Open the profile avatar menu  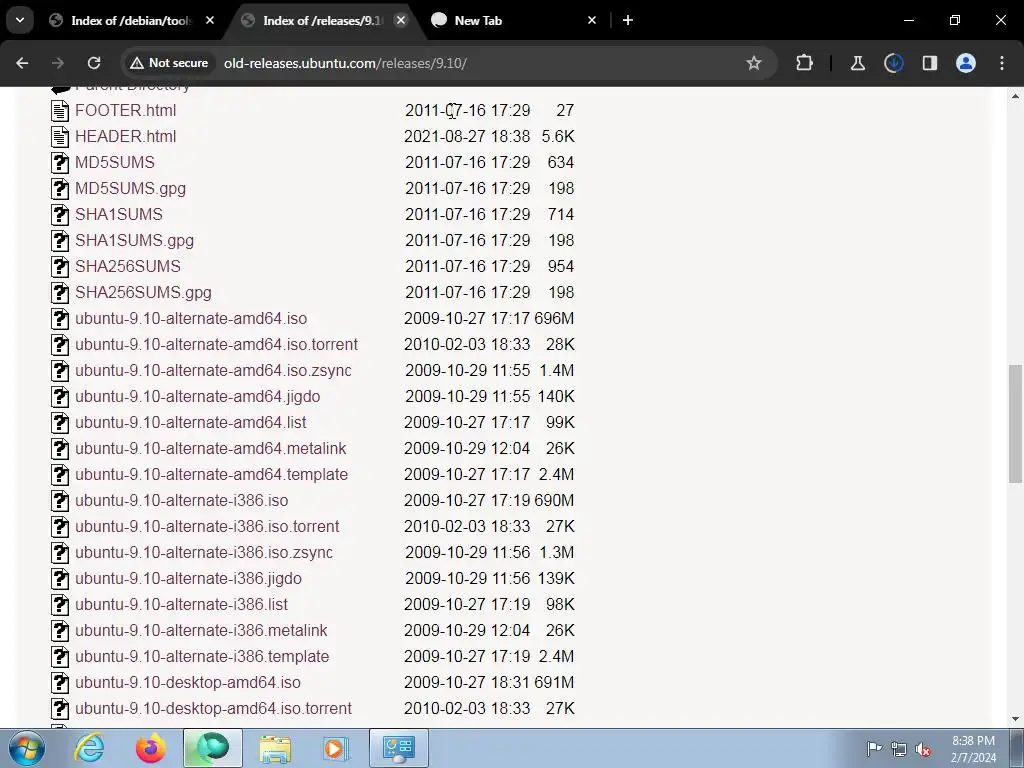[x=966, y=63]
